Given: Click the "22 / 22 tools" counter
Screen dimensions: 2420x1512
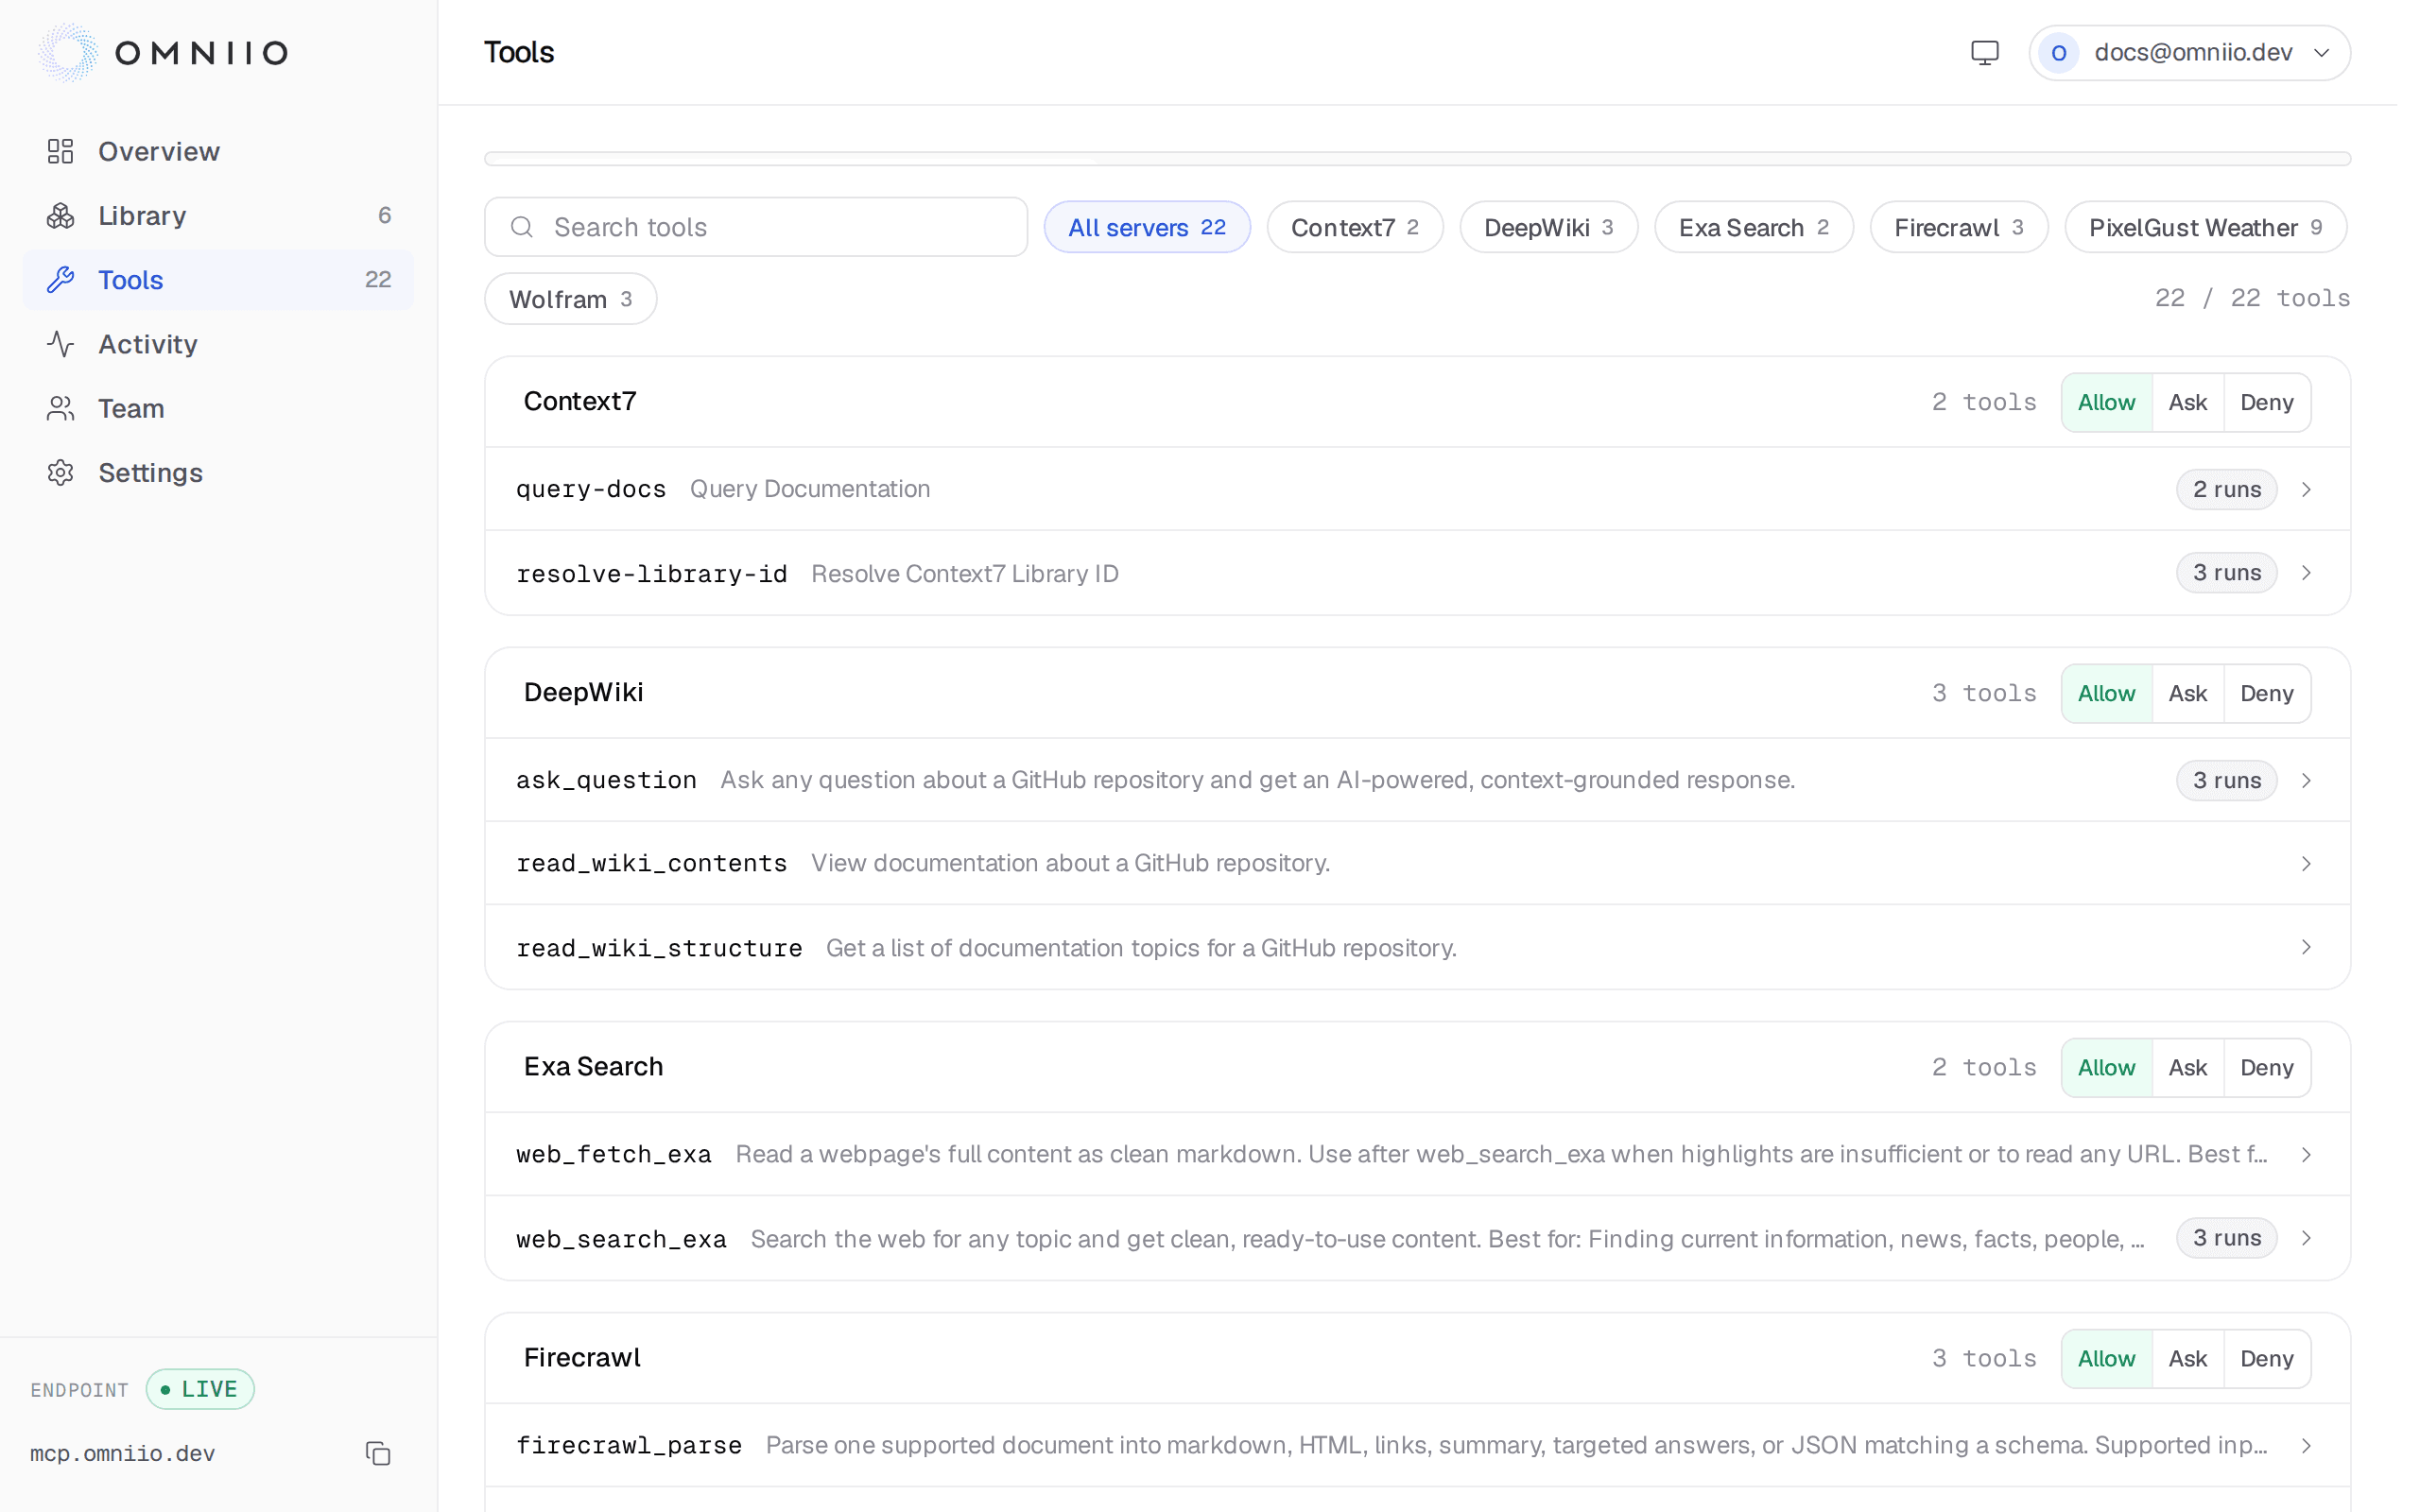Looking at the screenshot, I should click(2252, 298).
